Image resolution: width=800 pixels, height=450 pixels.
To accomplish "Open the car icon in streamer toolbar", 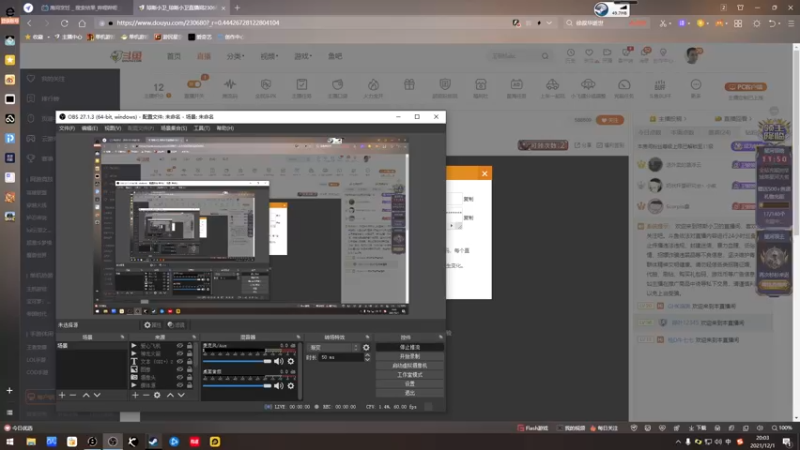I will coord(553,84).
